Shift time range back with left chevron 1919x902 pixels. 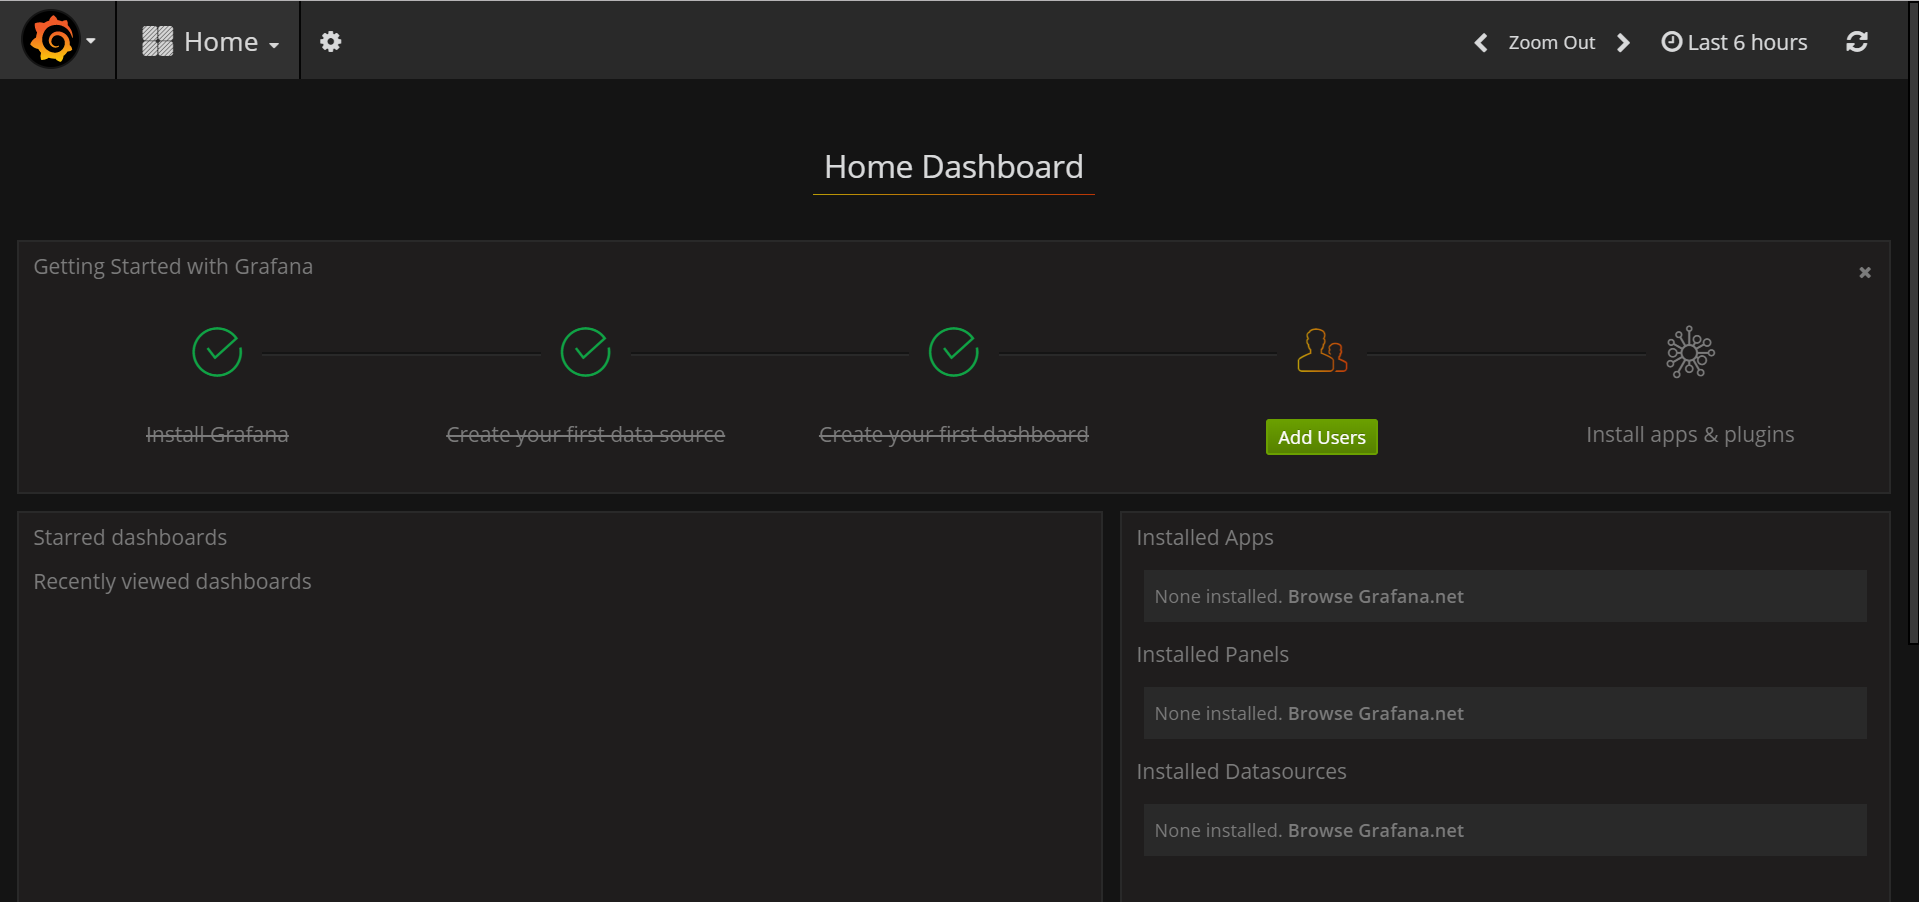1481,42
